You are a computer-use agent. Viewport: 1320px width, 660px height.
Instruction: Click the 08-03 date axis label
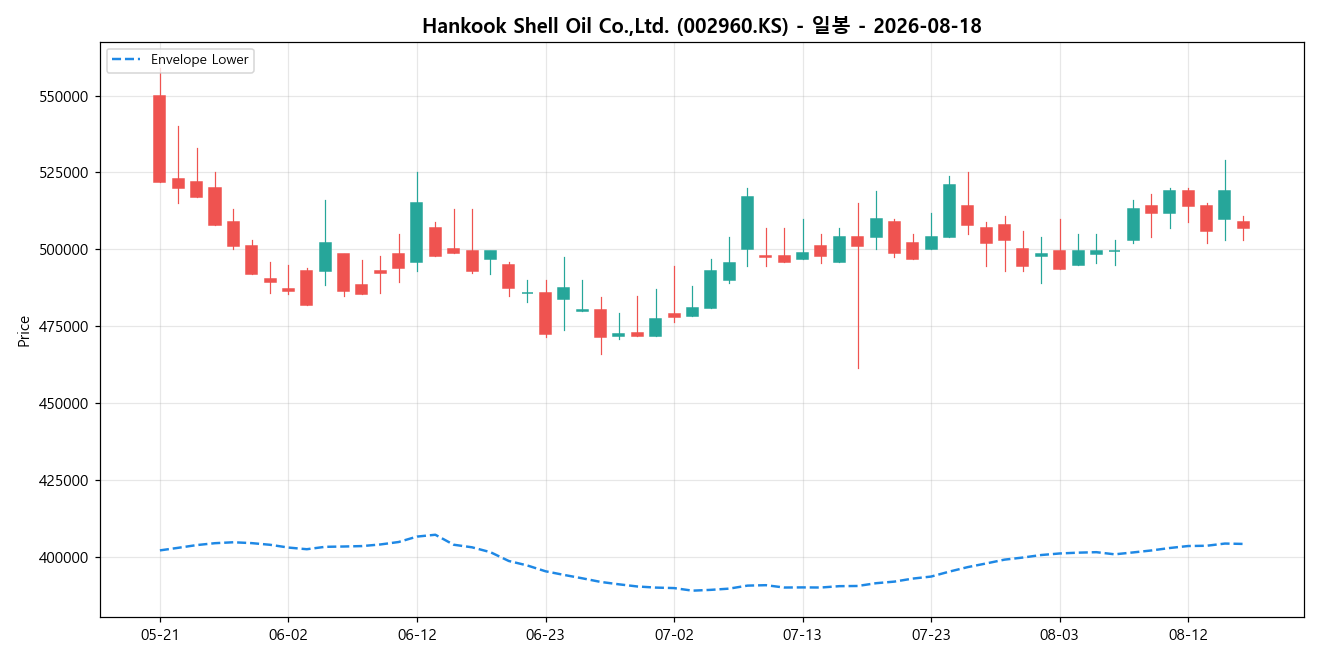[1059, 635]
